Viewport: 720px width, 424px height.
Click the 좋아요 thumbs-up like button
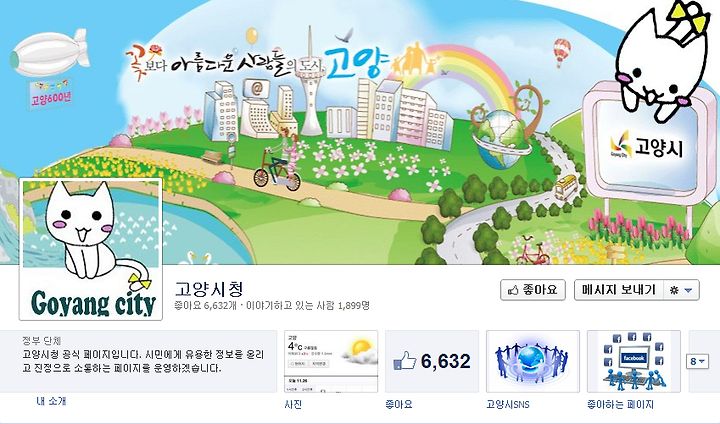[x=532, y=290]
